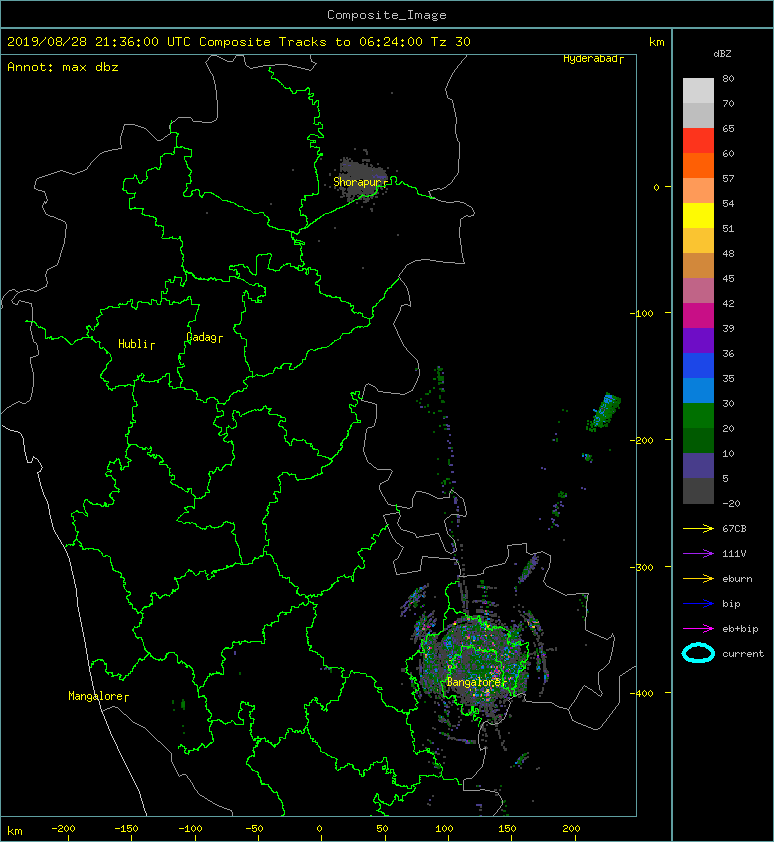Click the bright yellow swatch in dBZ scale
The image size is (774, 842).
[698, 216]
